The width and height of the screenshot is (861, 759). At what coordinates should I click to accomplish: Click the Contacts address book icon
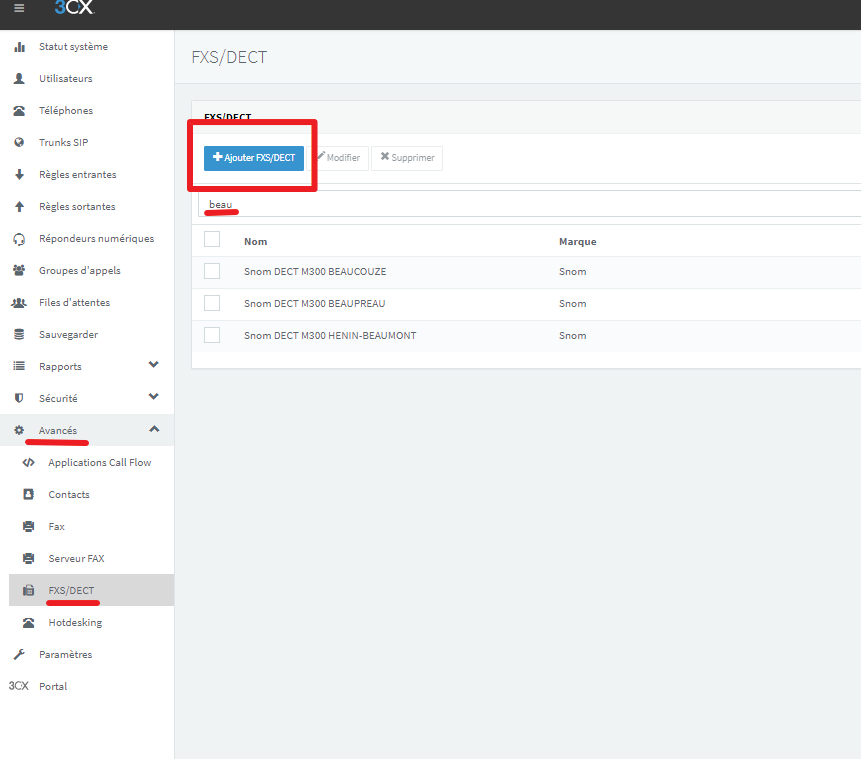29,494
